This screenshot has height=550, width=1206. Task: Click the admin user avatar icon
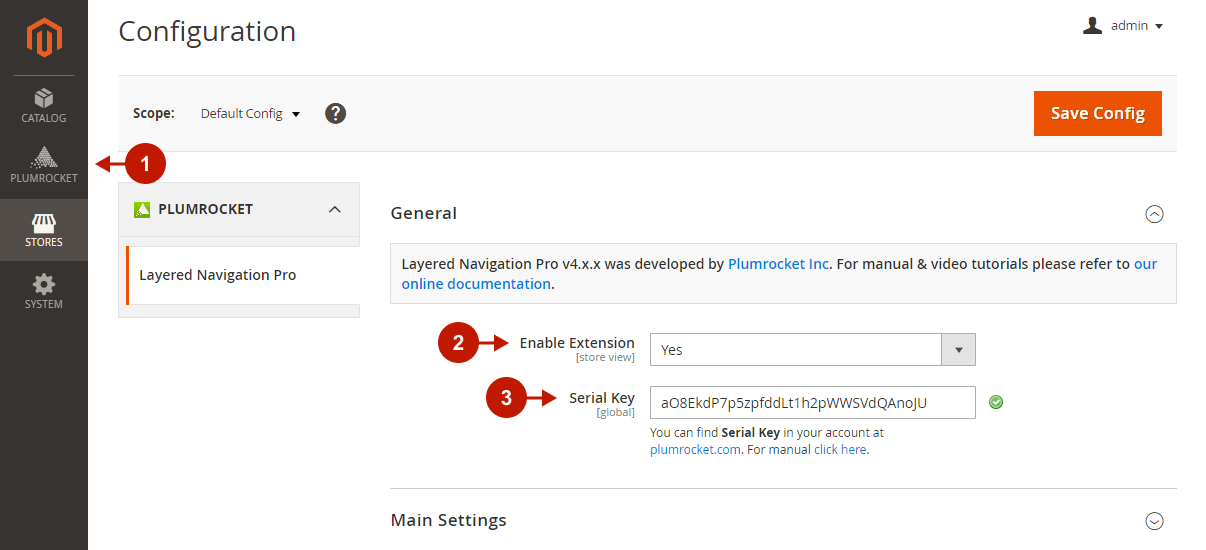tap(1092, 26)
